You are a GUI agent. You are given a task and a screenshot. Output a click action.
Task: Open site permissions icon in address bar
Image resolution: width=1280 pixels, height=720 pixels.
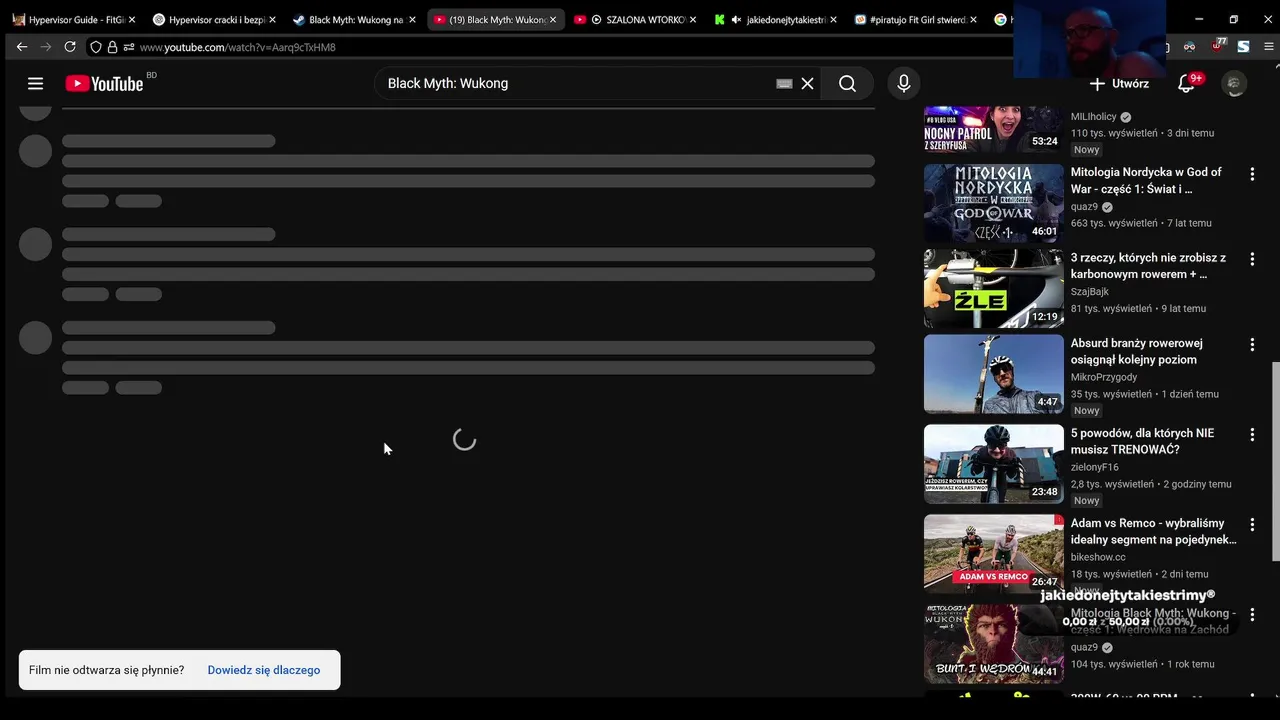128,47
